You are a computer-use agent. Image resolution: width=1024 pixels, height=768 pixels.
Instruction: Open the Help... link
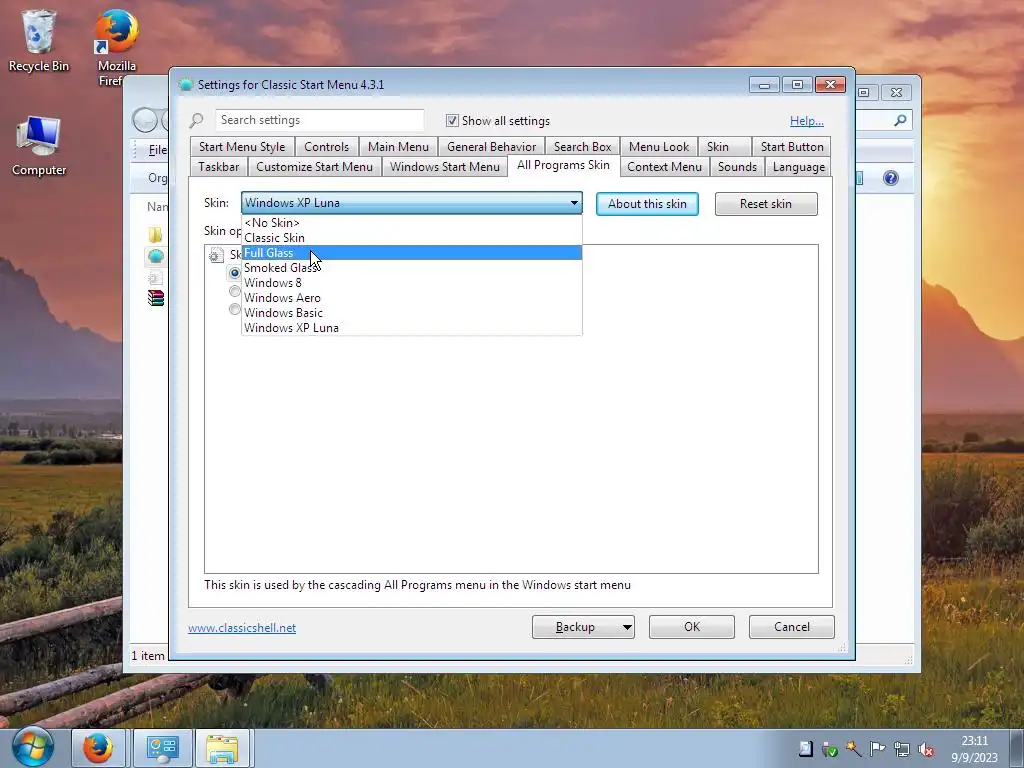(x=807, y=121)
